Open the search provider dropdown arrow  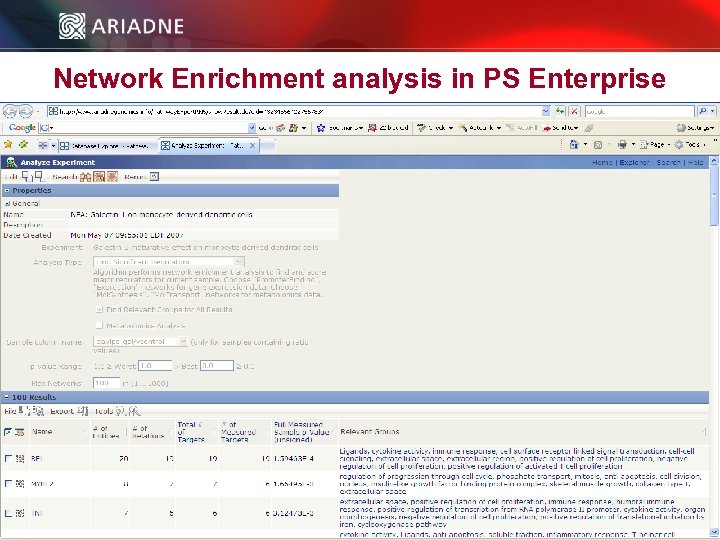tap(713, 111)
